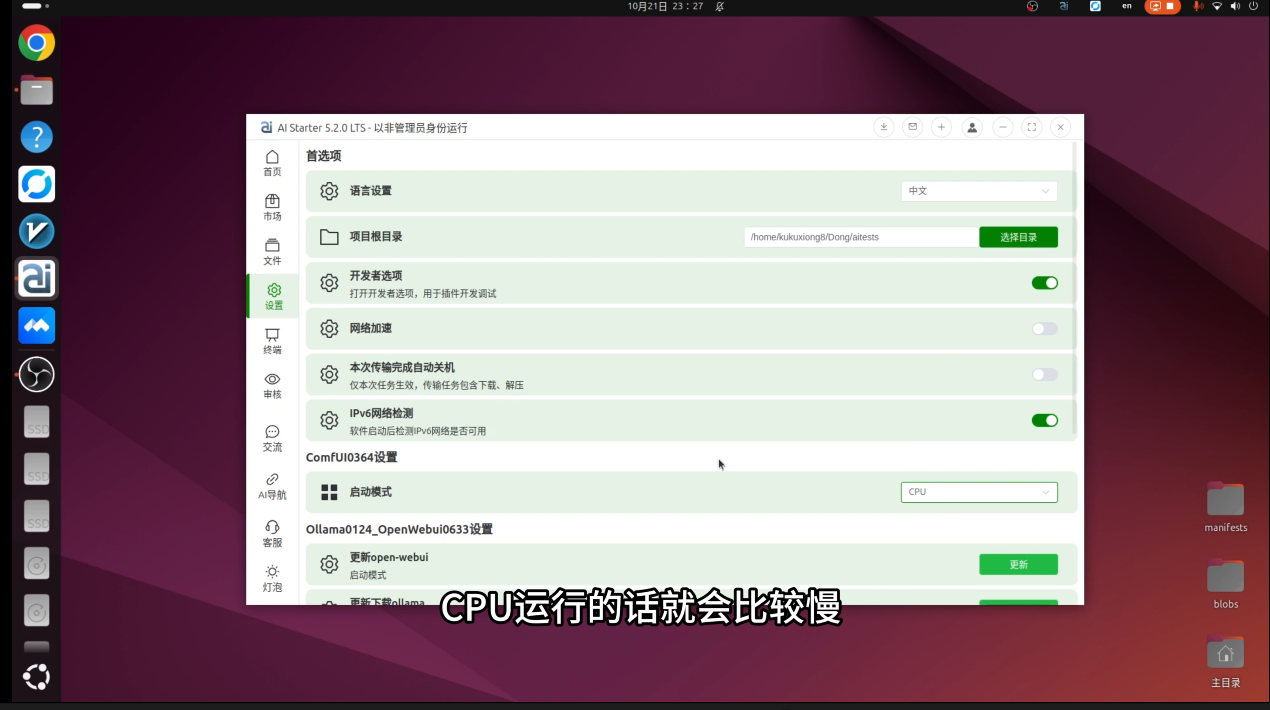The image size is (1270, 710).
Task: Launch Google Chrome from the dock
Action: point(37,43)
